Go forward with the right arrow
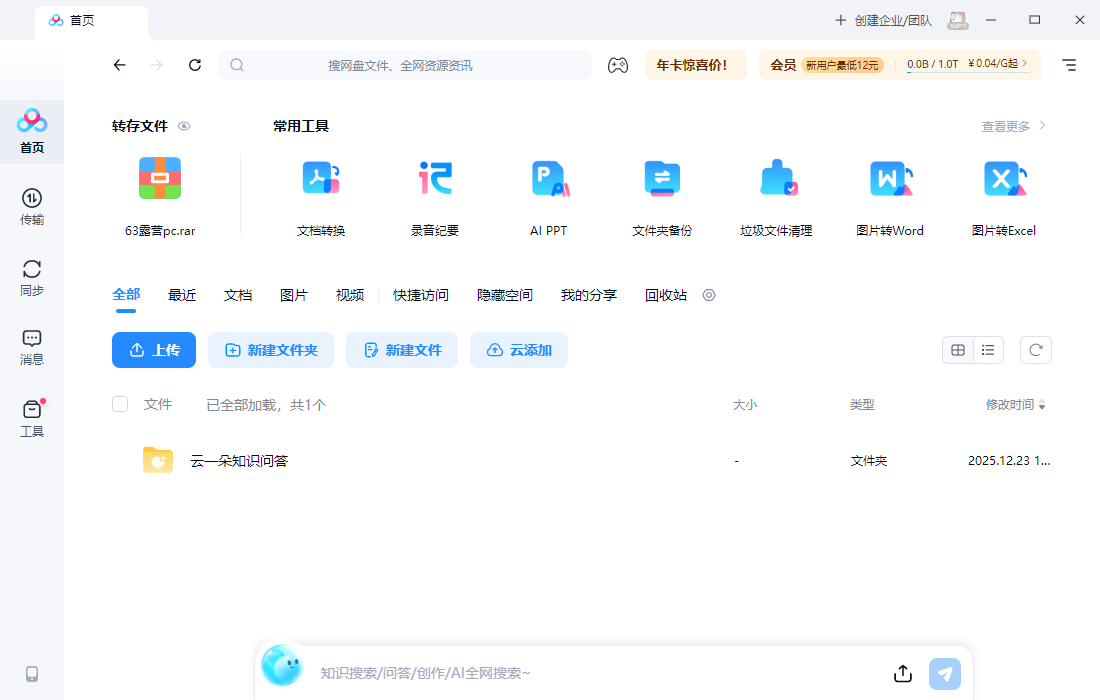 tap(156, 65)
